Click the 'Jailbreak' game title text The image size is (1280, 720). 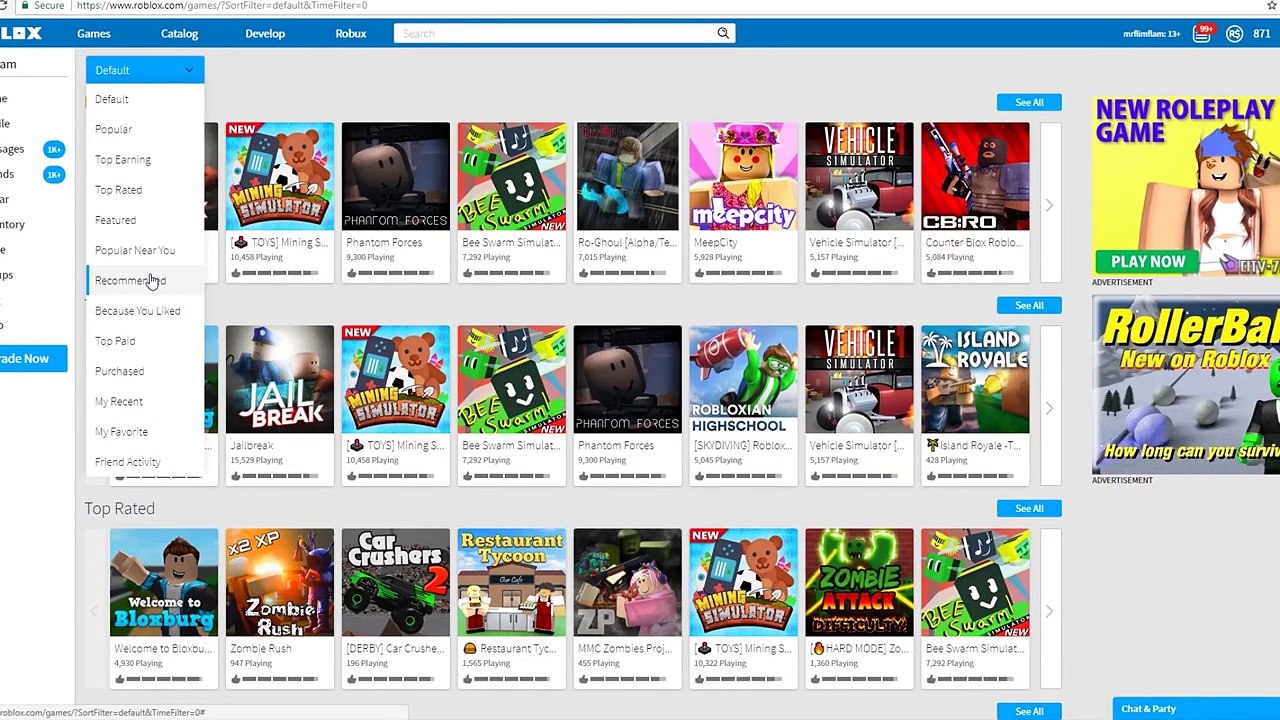252,446
